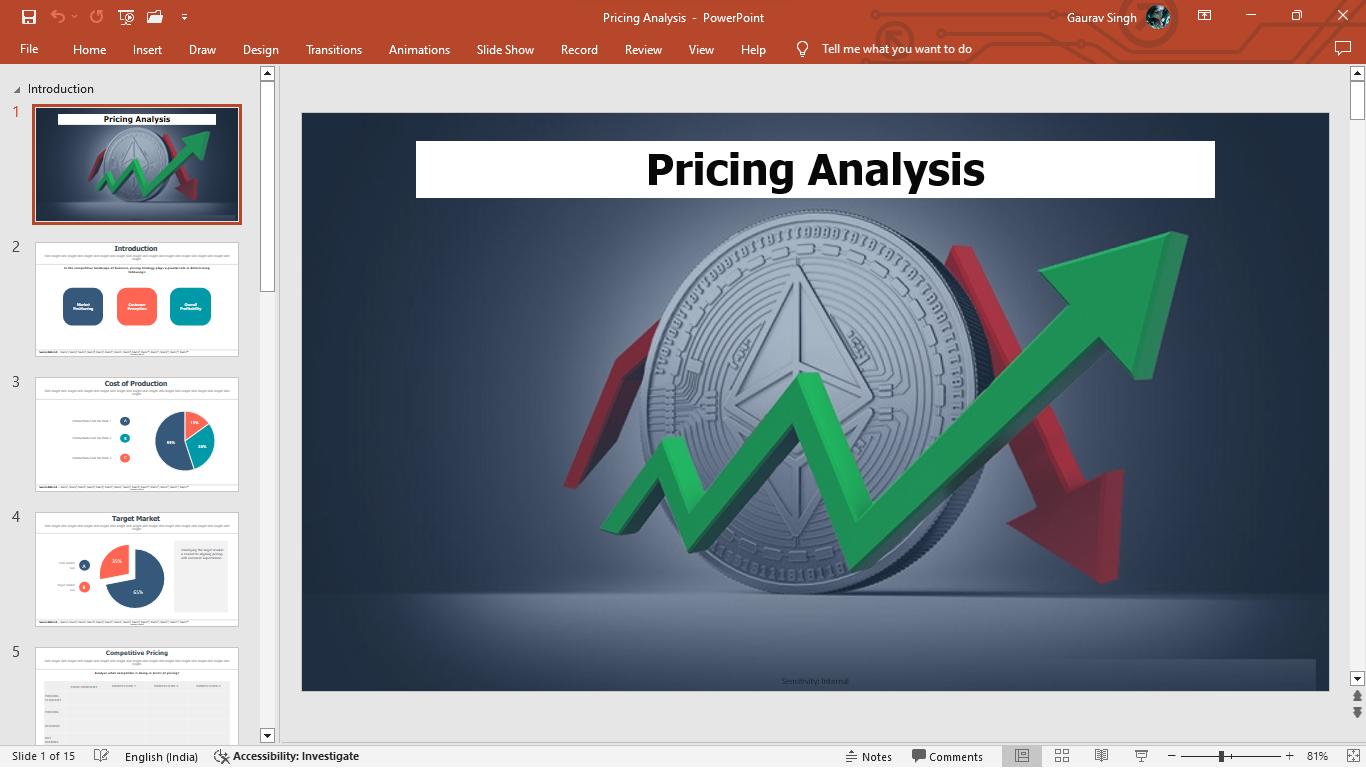The width and height of the screenshot is (1366, 768).
Task: Open Accessibility: Investigate checker
Action: tap(286, 757)
